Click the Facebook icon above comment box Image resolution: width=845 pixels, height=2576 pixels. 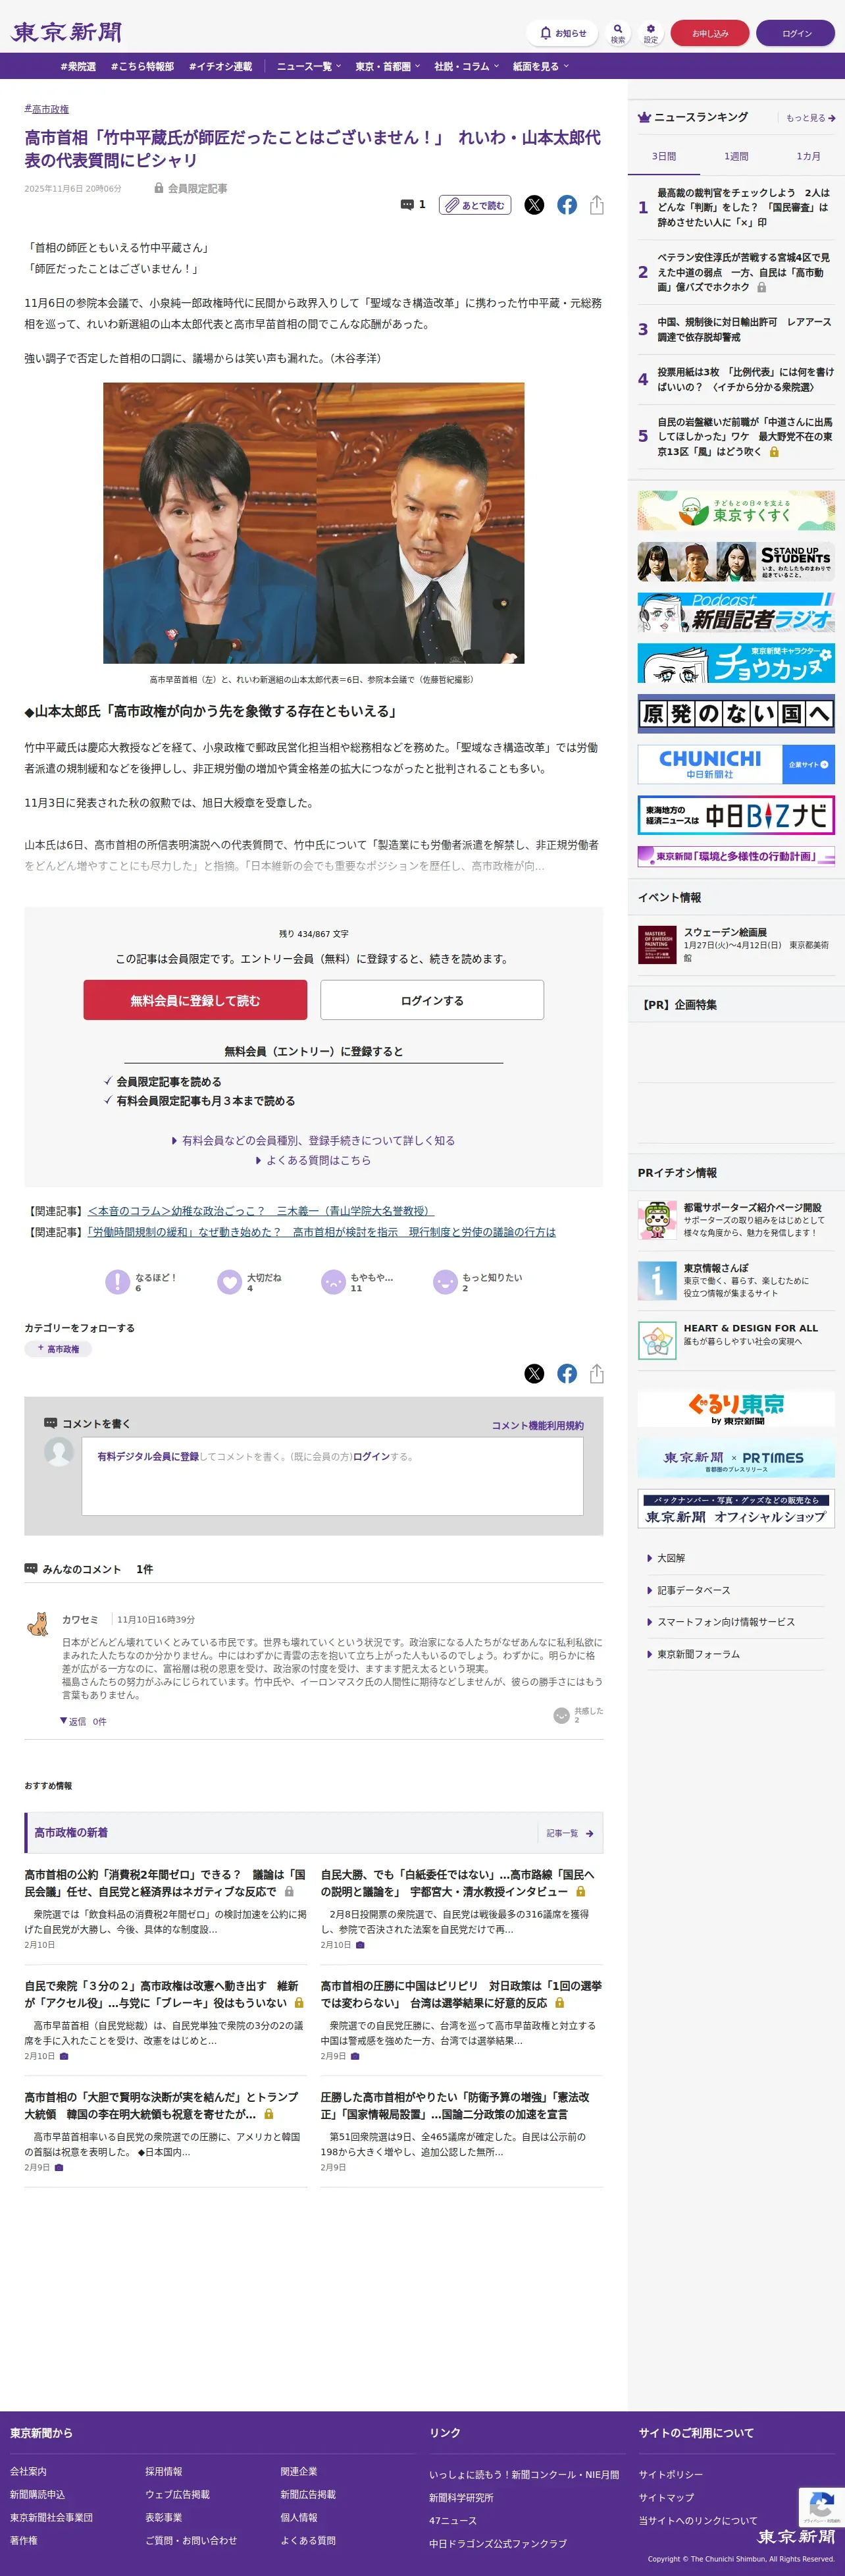[567, 1374]
